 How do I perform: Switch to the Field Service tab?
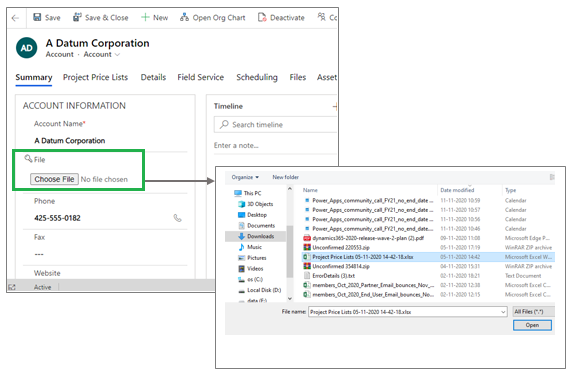click(x=201, y=77)
